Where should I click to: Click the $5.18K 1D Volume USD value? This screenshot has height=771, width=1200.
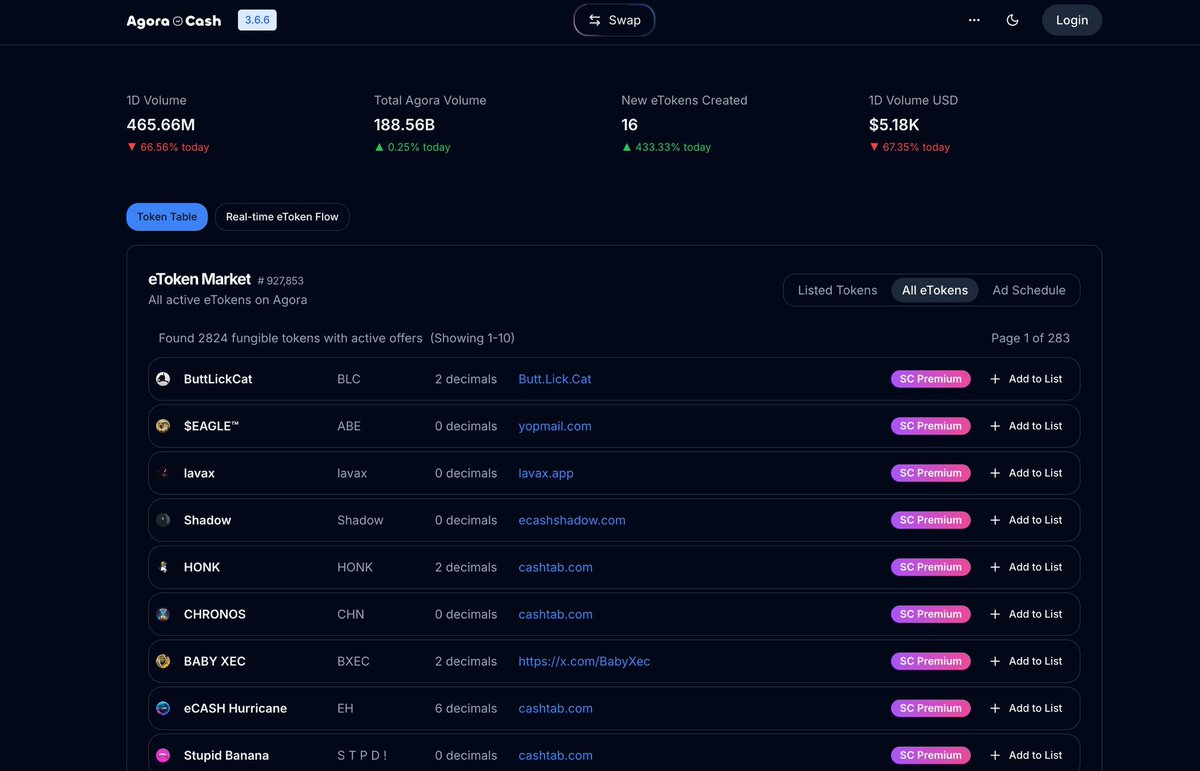pos(894,125)
